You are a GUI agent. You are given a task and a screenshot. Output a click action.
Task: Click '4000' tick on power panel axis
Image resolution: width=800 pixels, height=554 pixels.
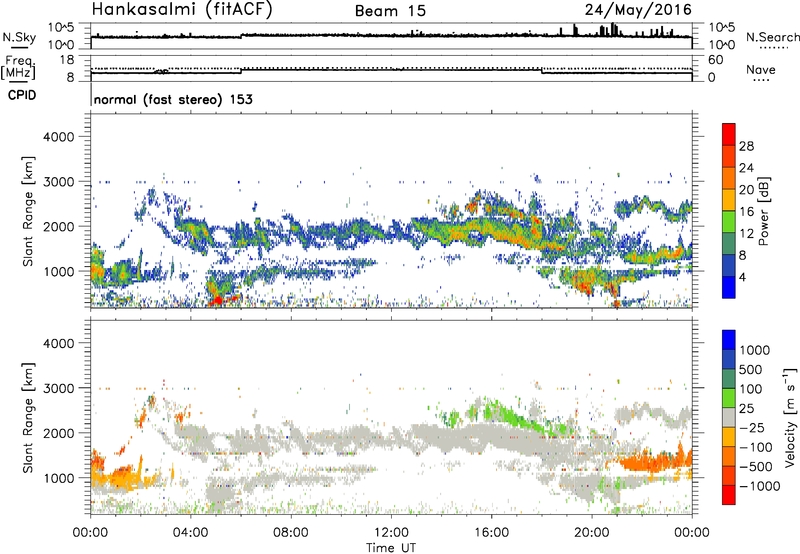point(58,137)
